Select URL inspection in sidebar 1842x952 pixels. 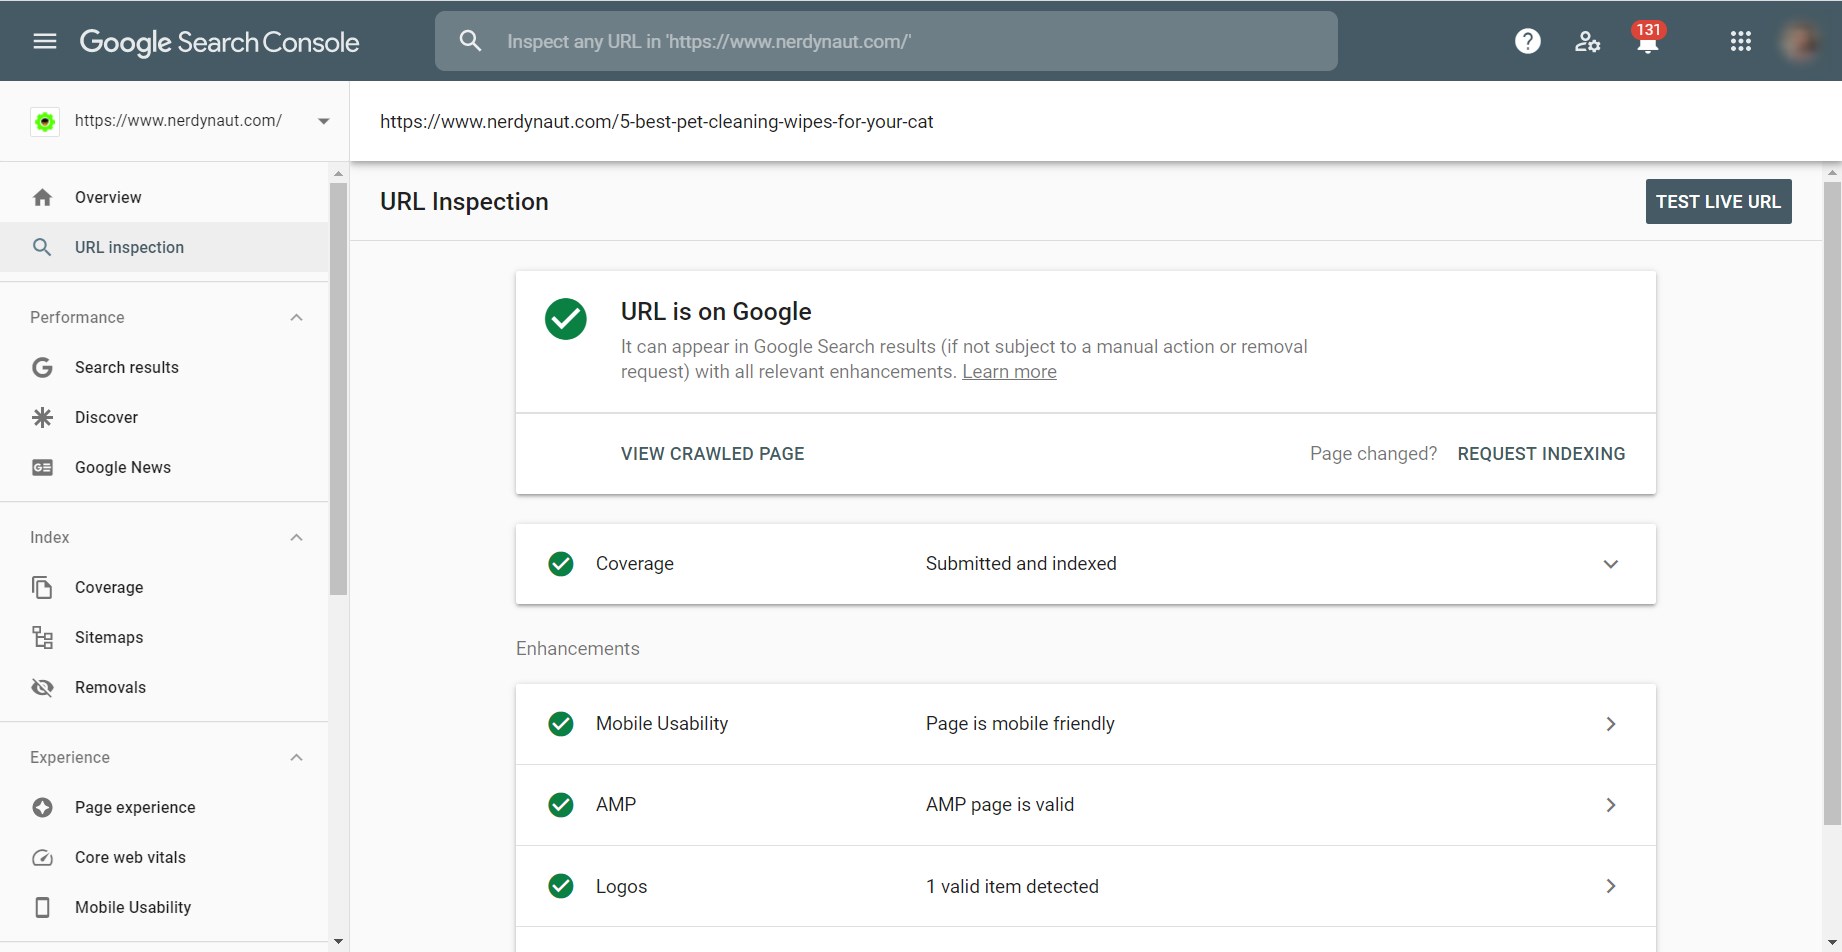pos(164,247)
